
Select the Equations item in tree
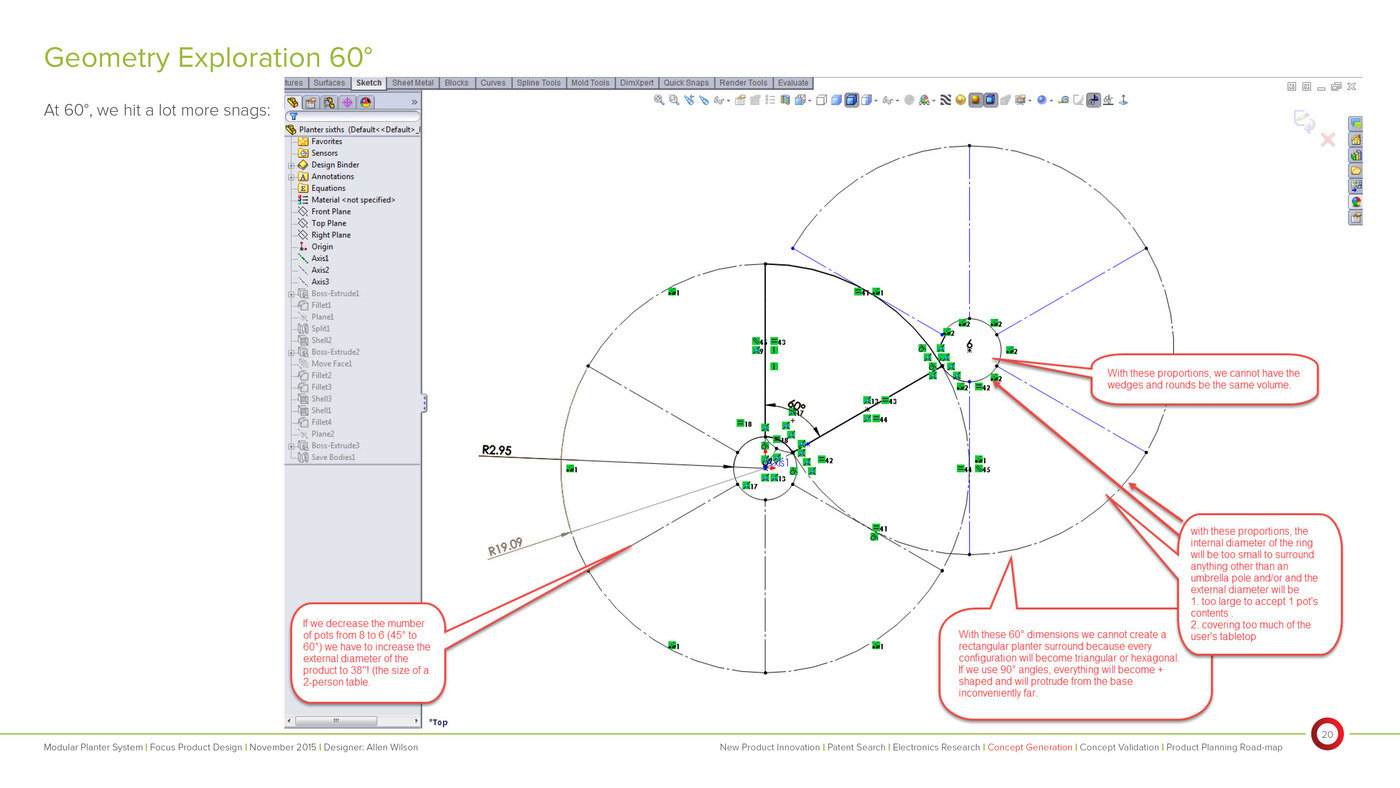tap(327, 188)
